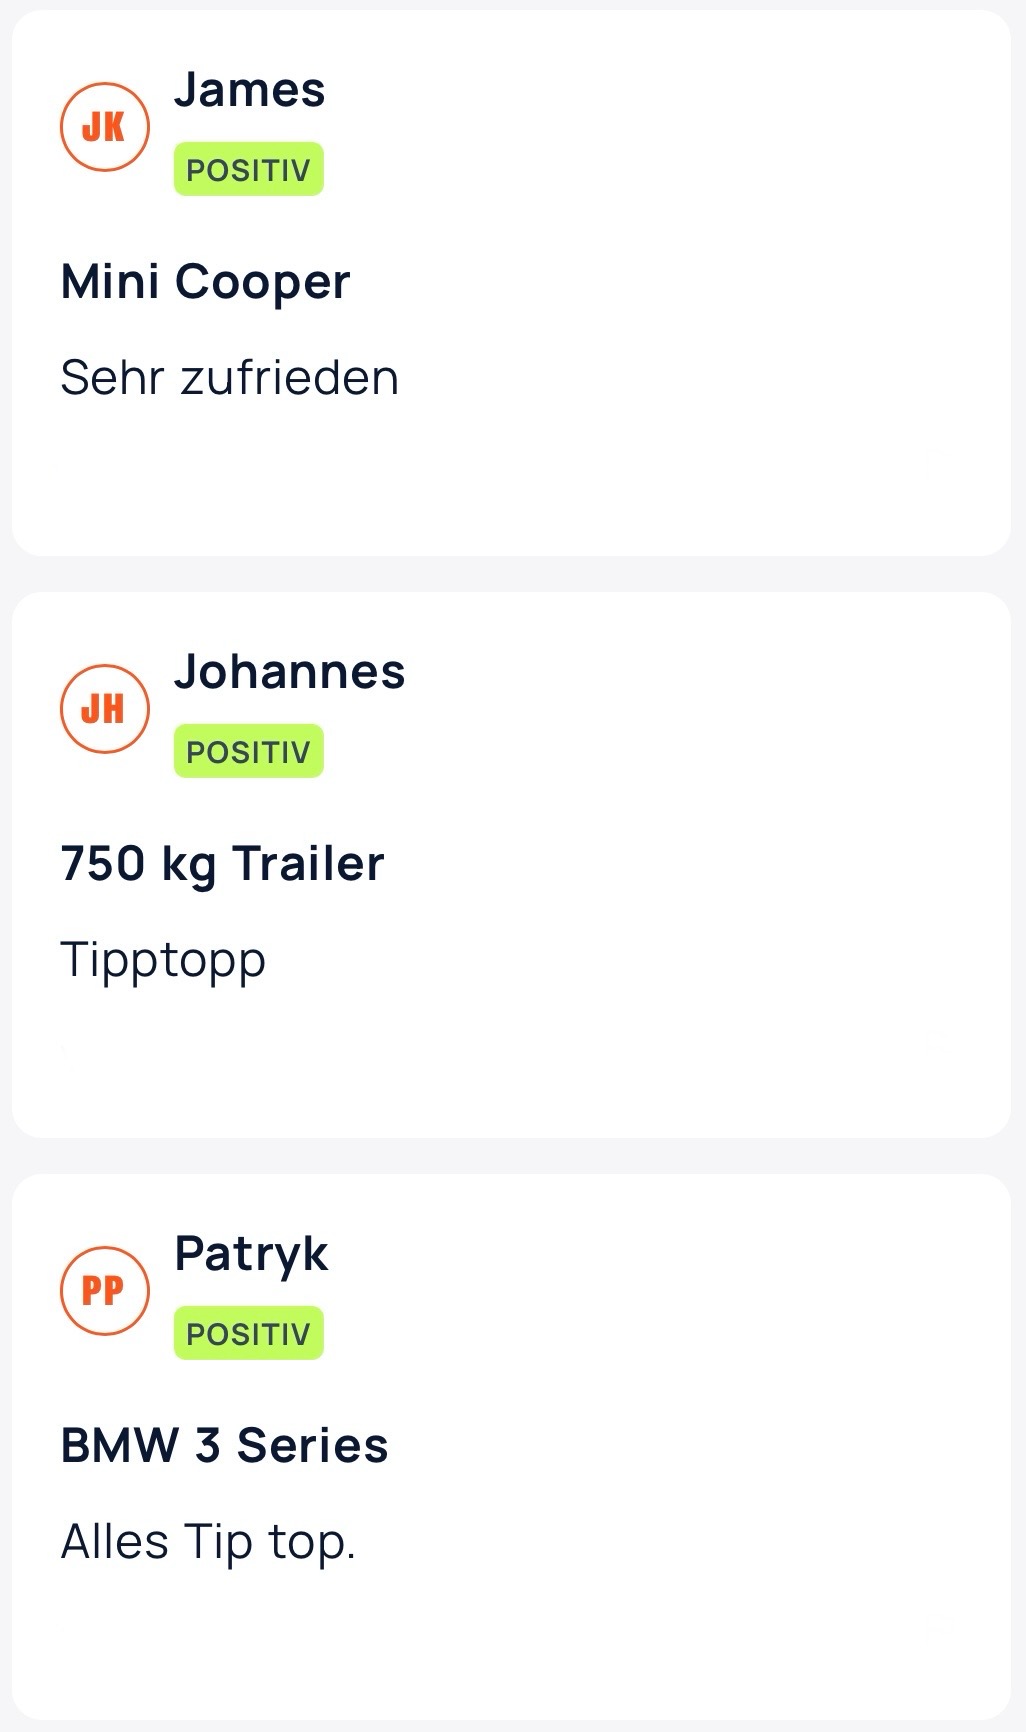
Task: Open reviewer name James
Action: 249,90
